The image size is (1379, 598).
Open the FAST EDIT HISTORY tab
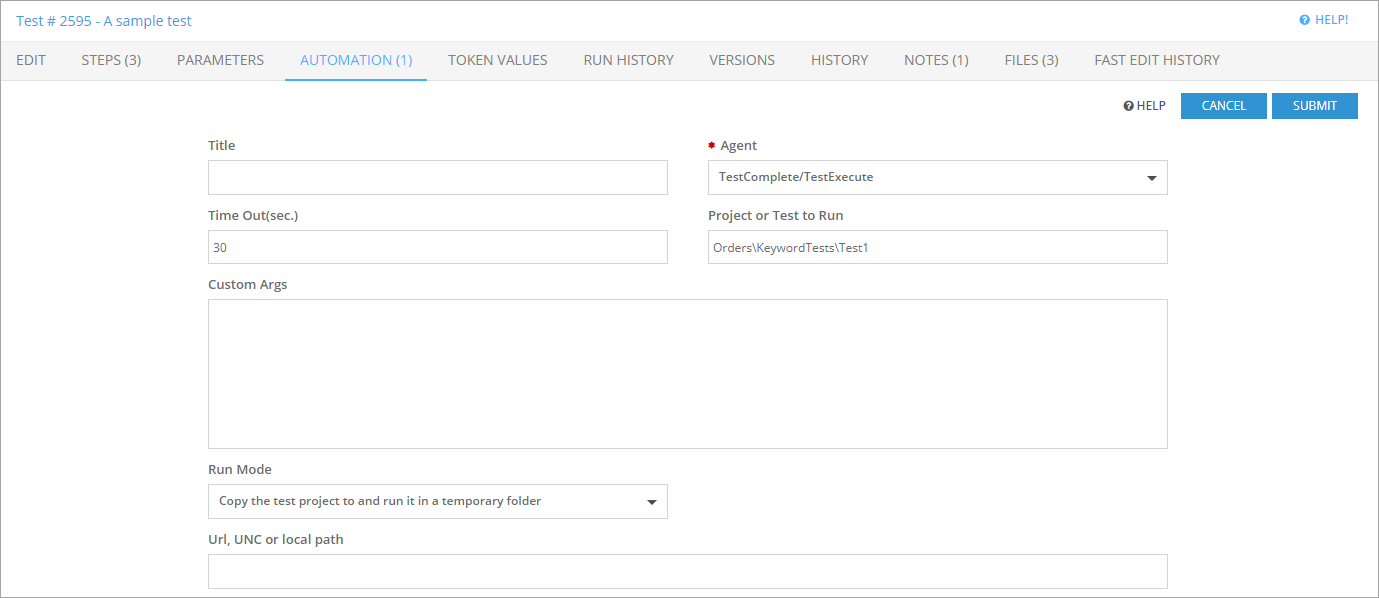point(1156,60)
